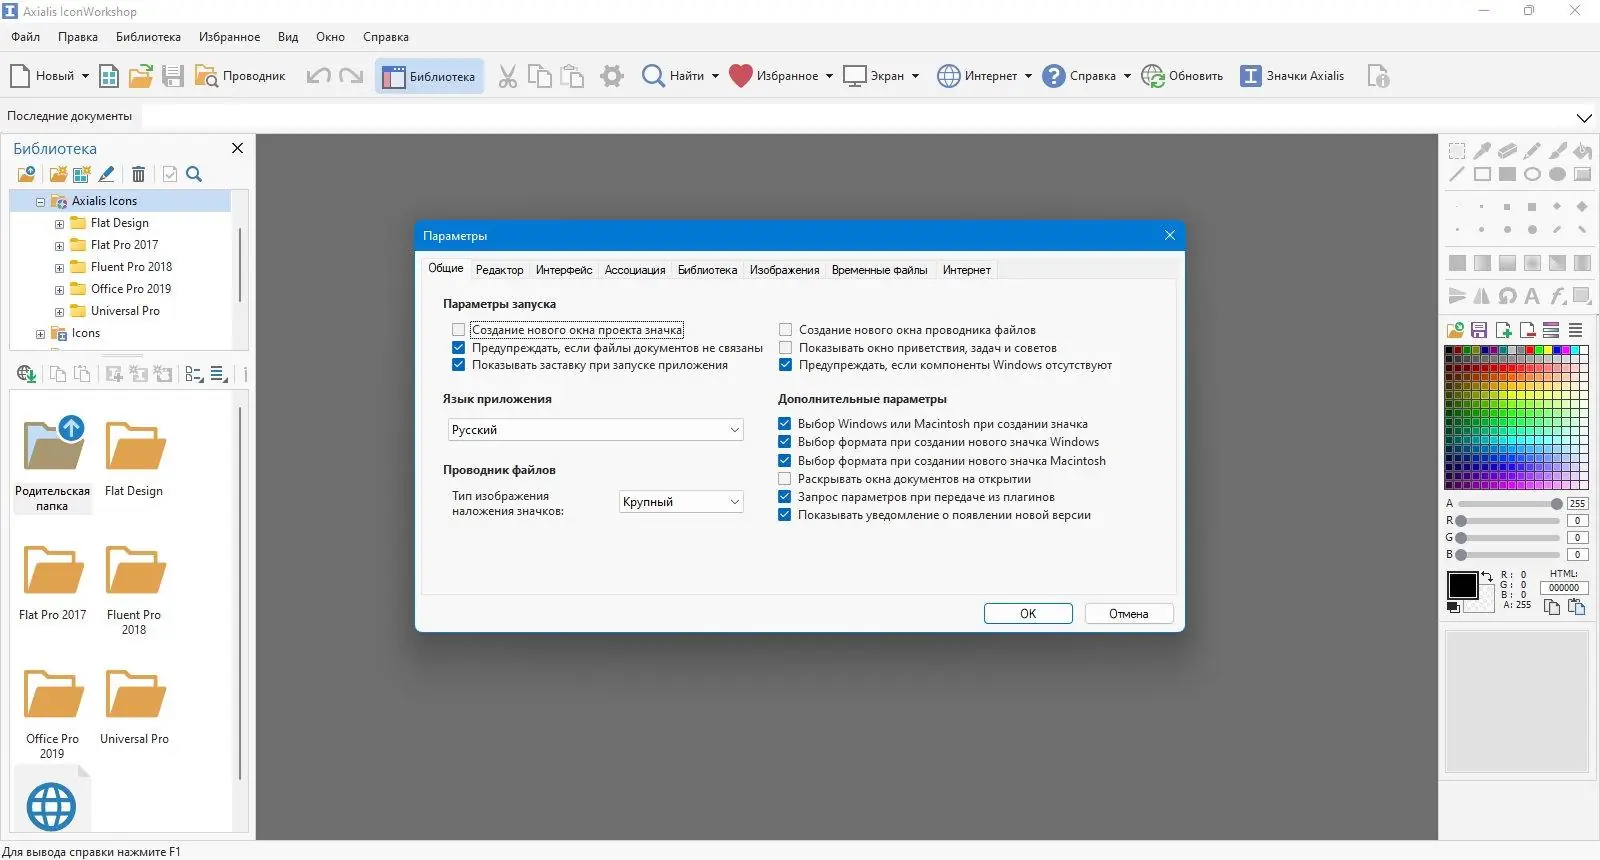Switch to the Интерфейс tab

[x=564, y=270]
